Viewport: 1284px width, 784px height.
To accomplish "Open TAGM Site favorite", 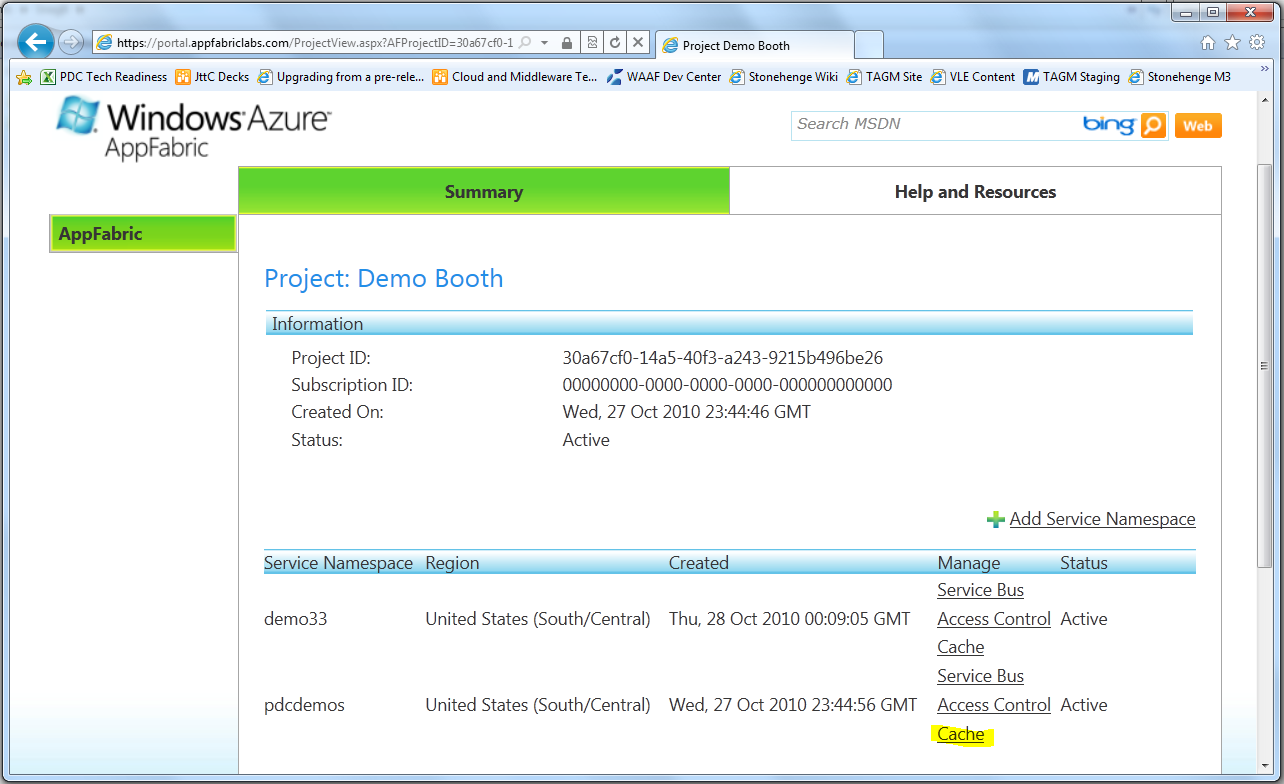I will tap(884, 77).
